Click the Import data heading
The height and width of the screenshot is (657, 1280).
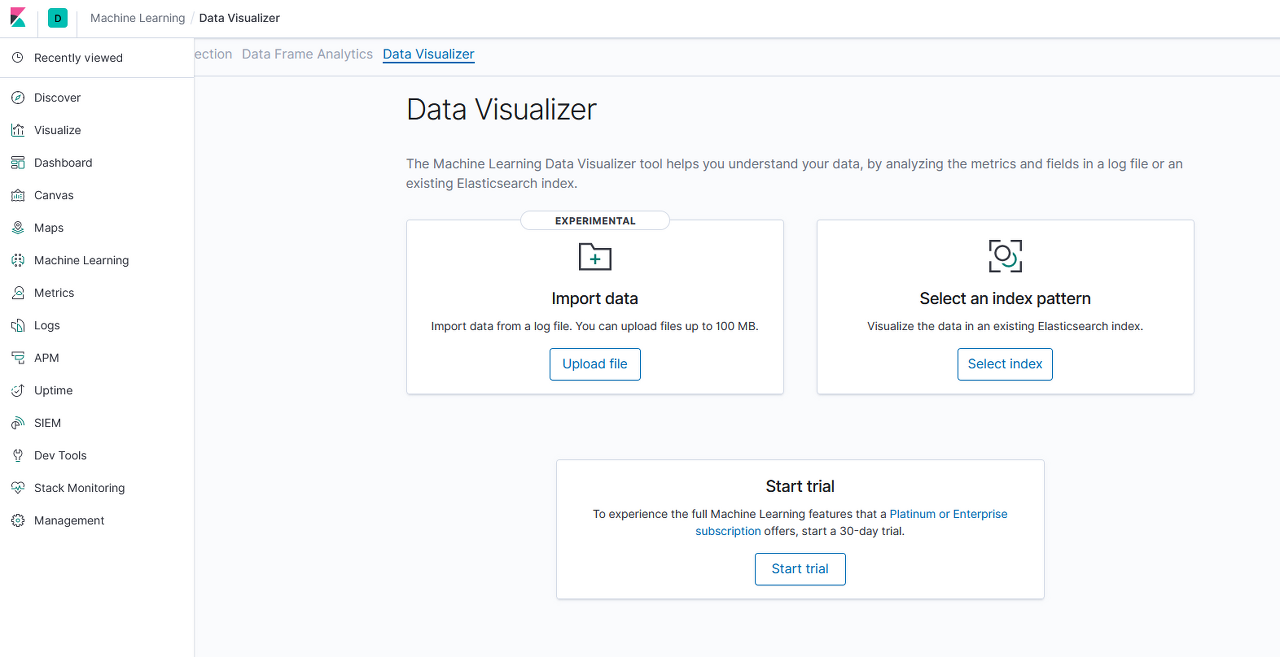point(595,298)
